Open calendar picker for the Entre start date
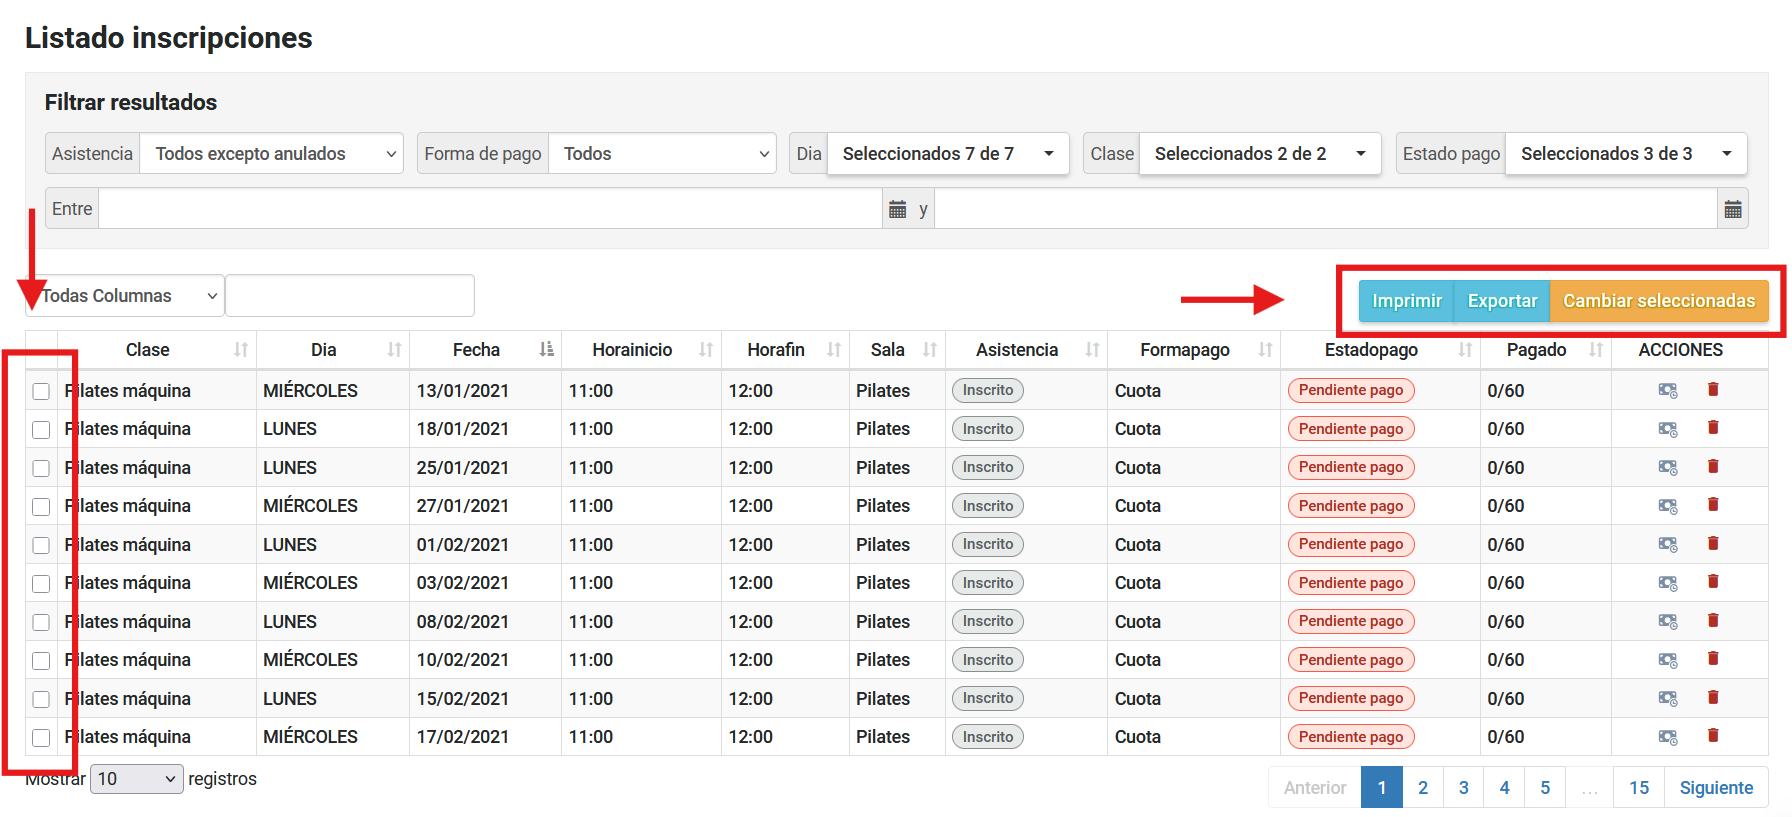The width and height of the screenshot is (1792, 817). tap(897, 209)
